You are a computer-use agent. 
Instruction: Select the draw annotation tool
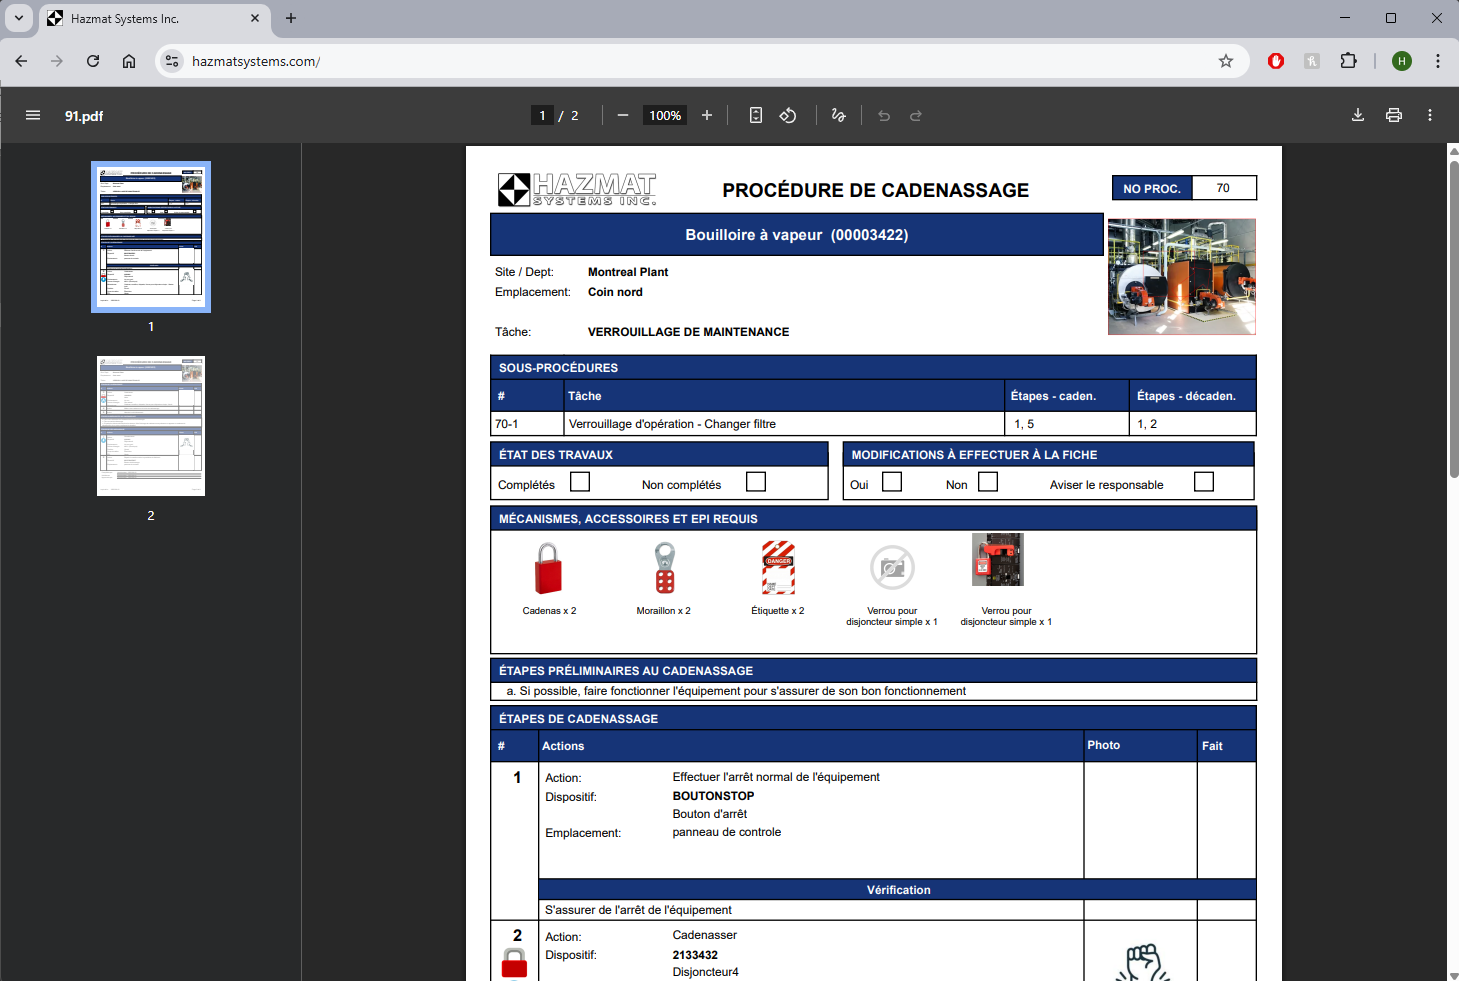[838, 115]
